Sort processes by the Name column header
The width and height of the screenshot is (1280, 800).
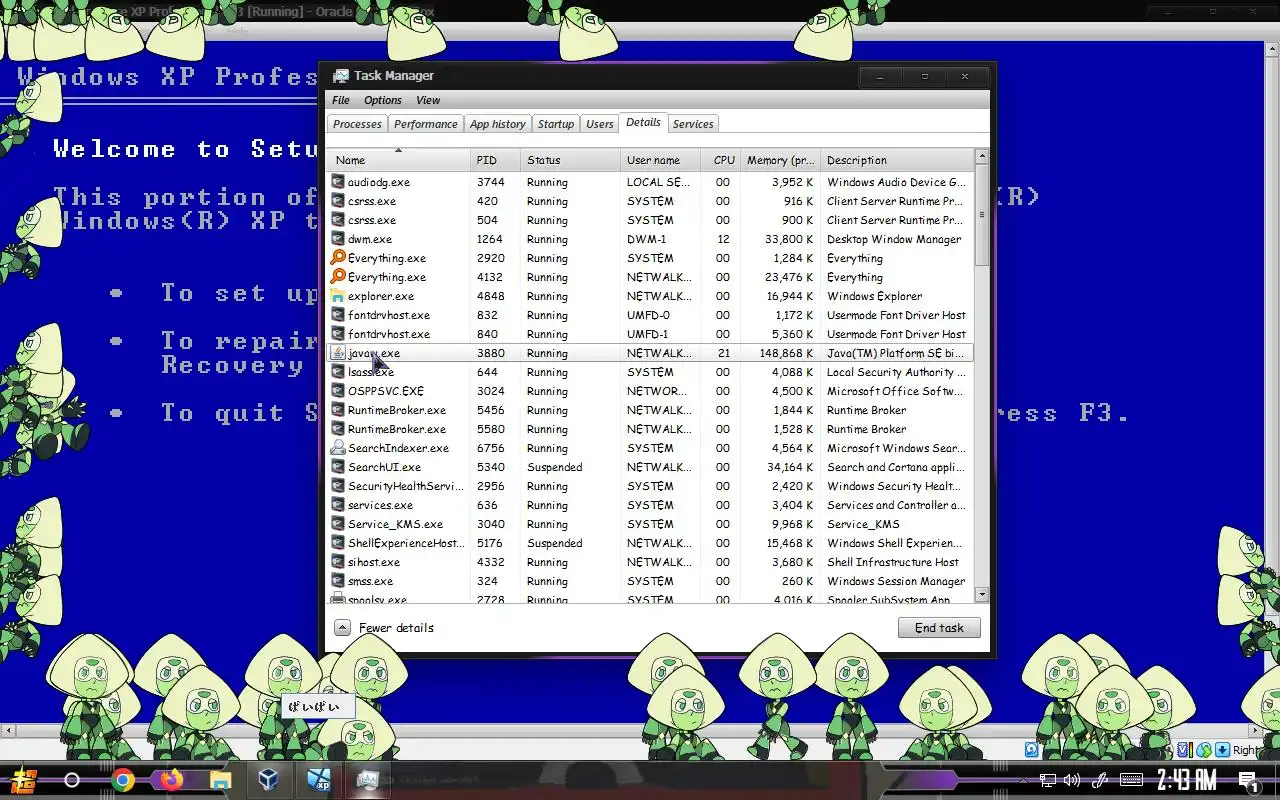(398, 160)
